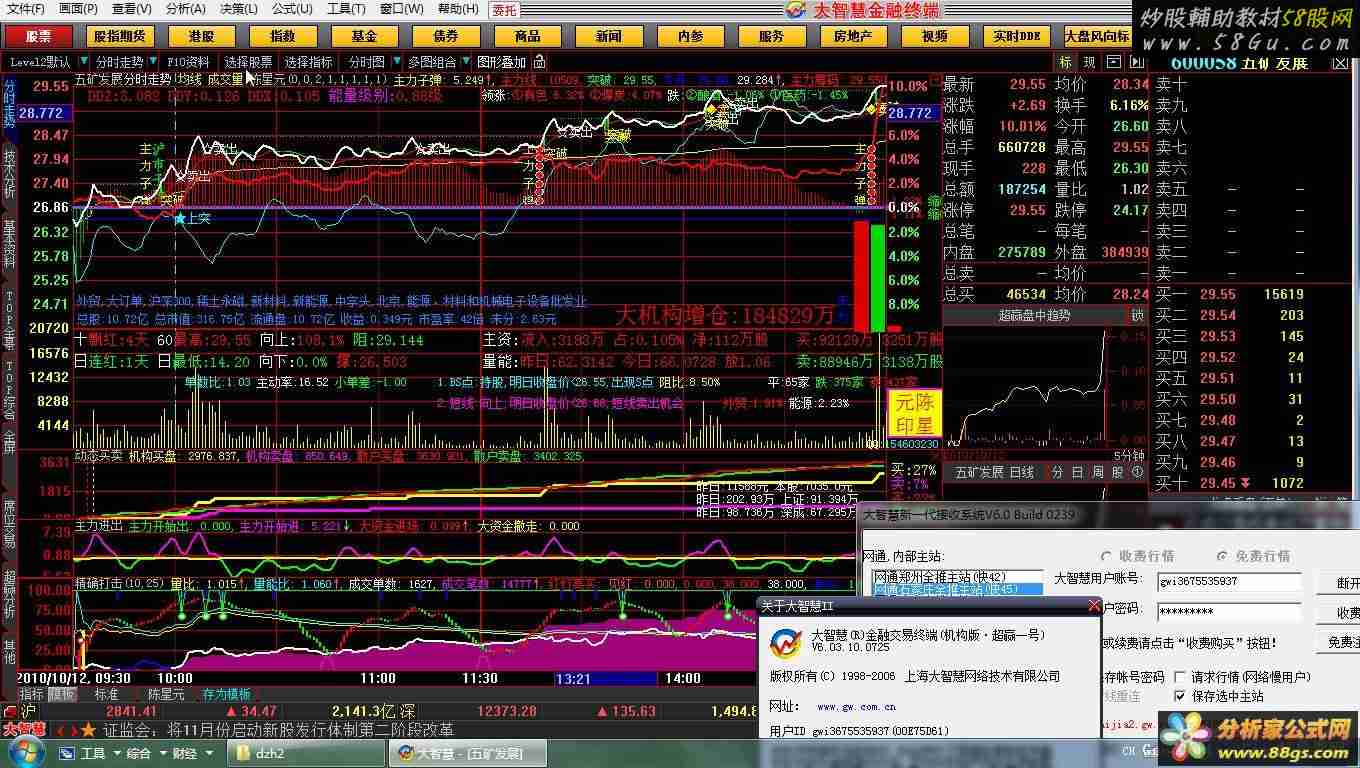Toggle 请求行情(网络慢用户) checkbox

(x=1181, y=677)
